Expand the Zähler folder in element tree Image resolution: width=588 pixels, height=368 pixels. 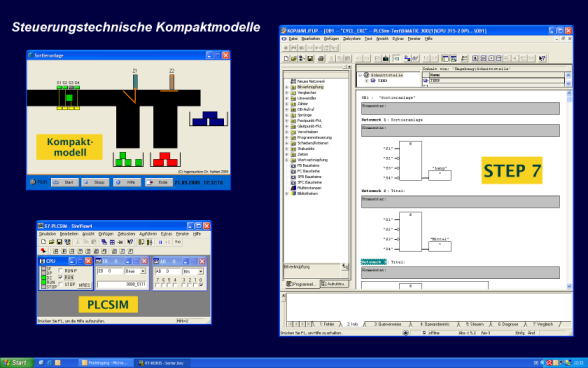pos(287,104)
